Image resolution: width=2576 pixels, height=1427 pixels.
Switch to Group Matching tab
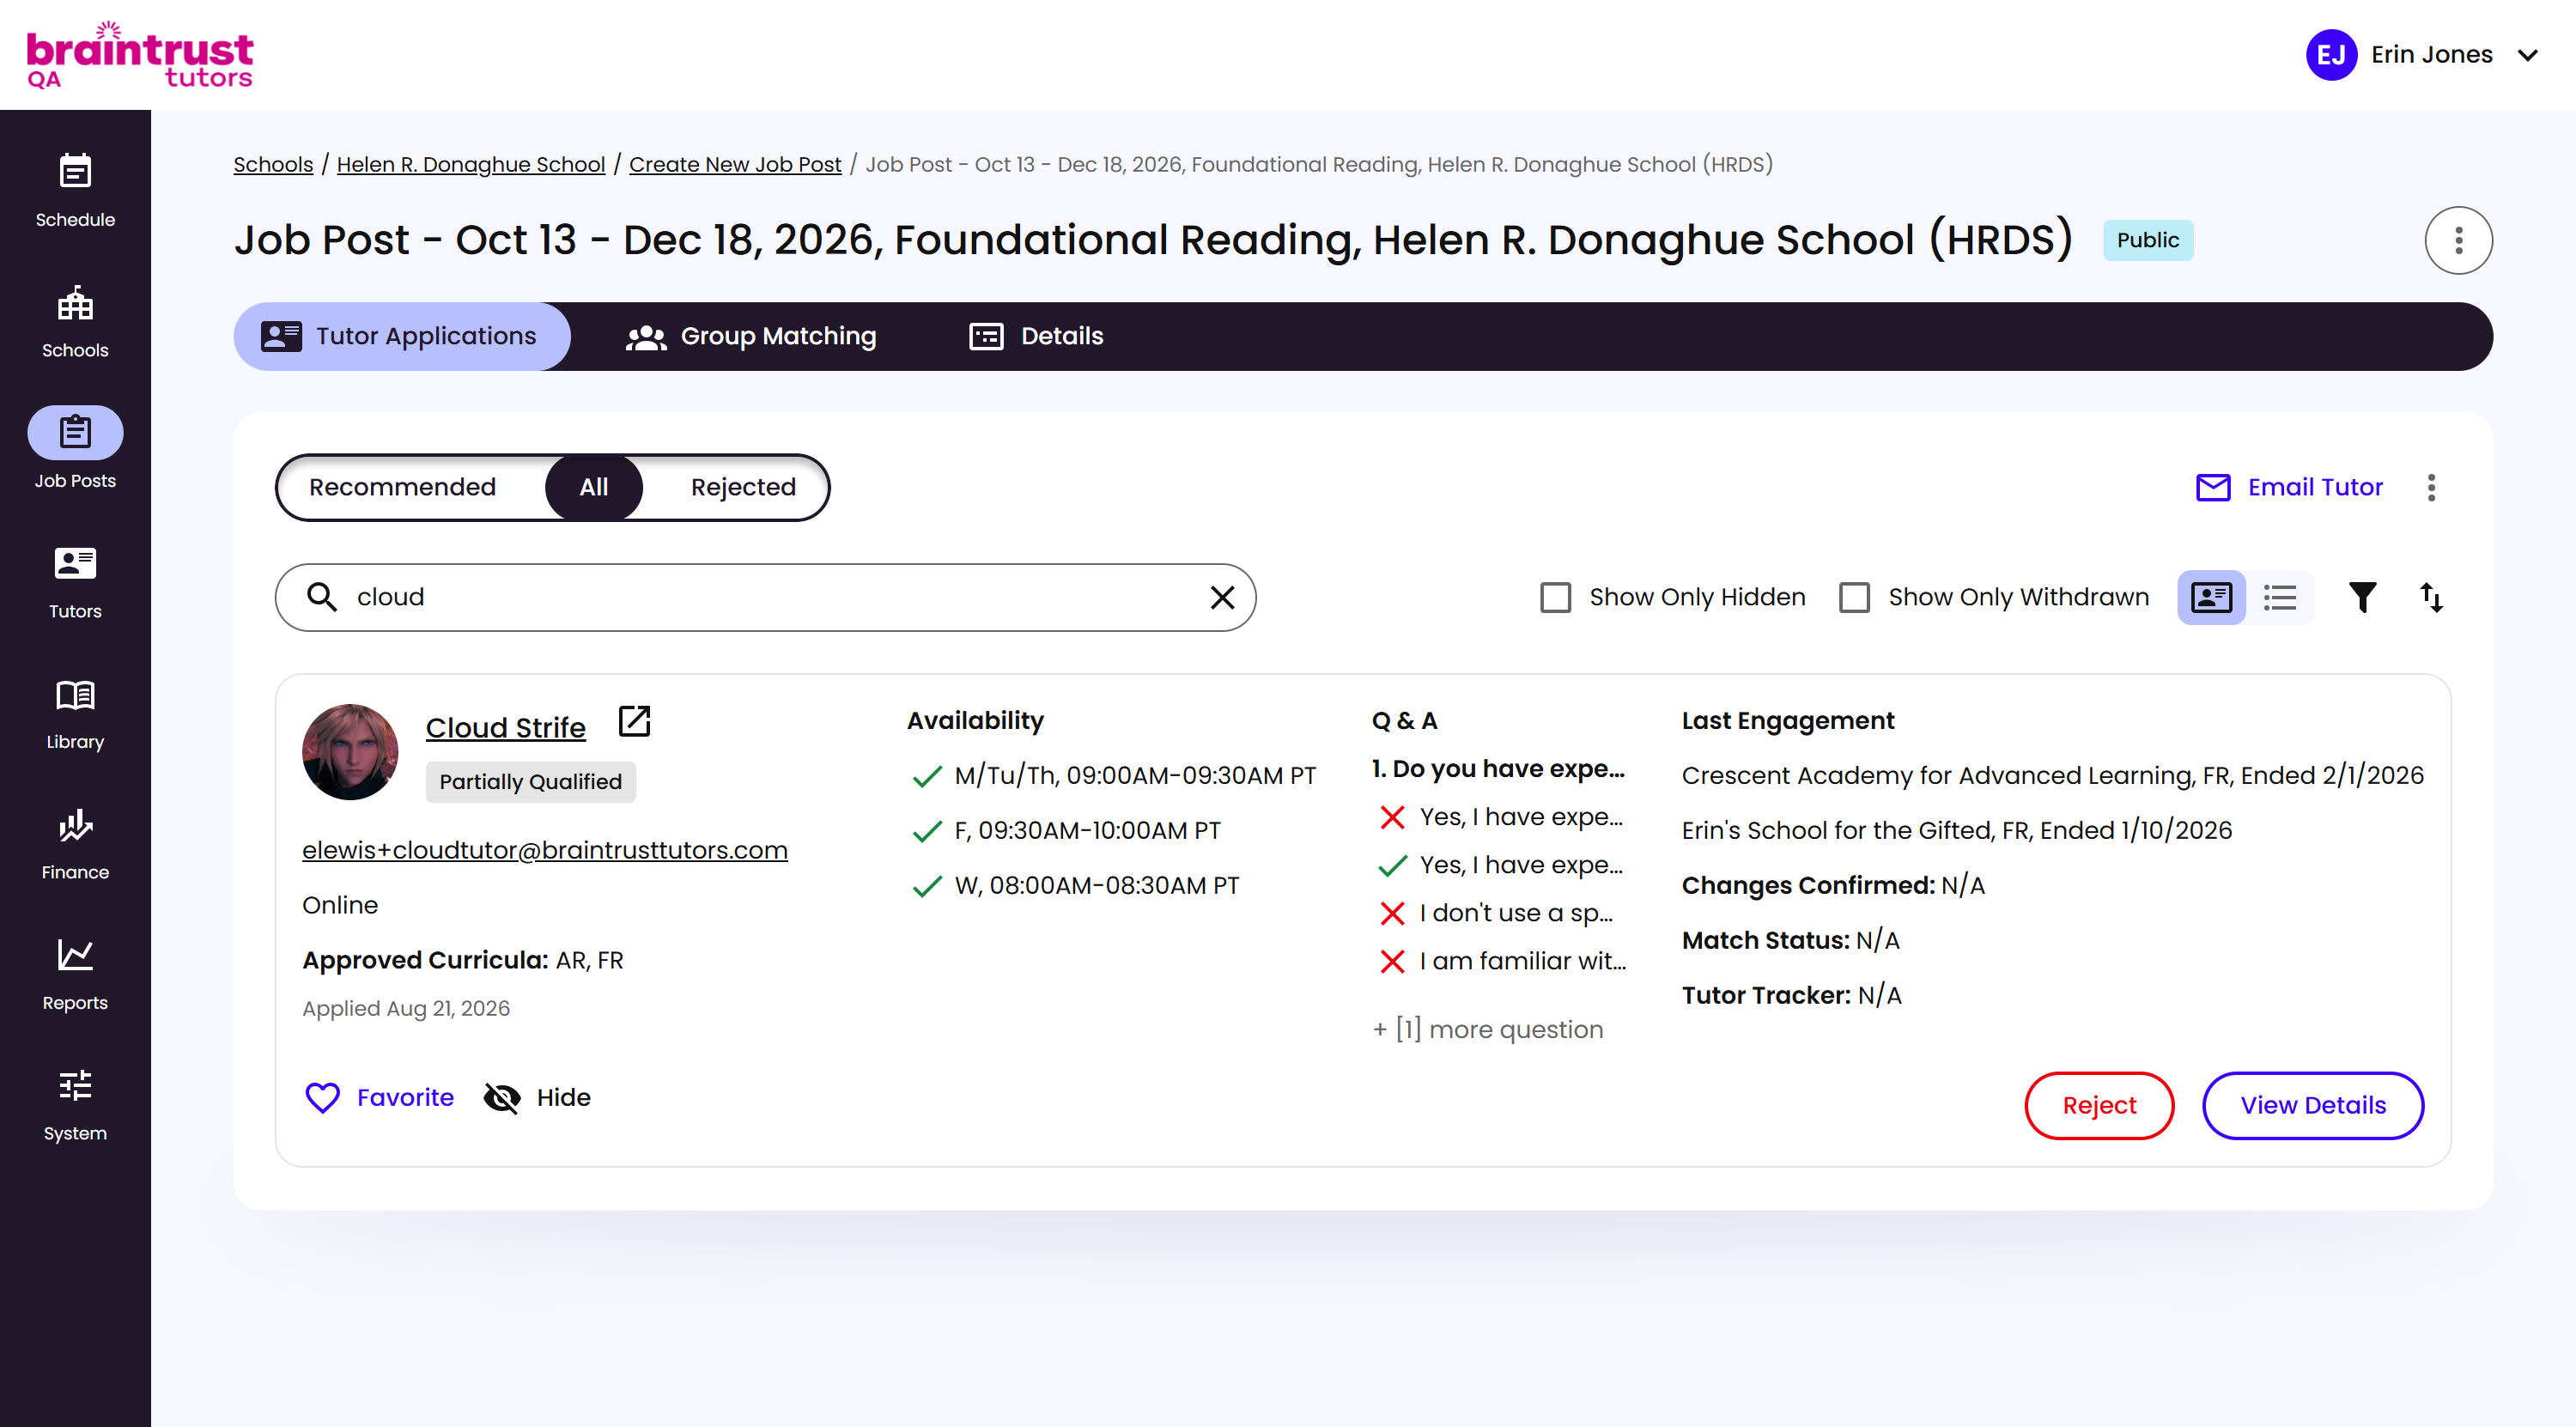(x=751, y=336)
